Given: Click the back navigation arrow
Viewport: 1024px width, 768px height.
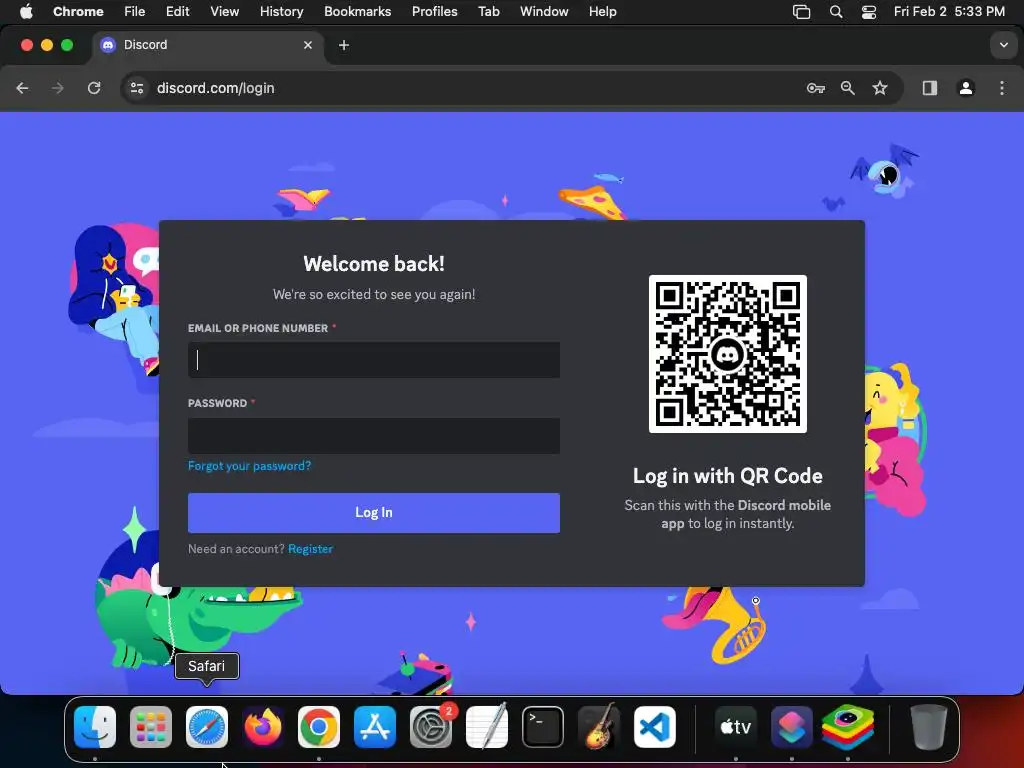Looking at the screenshot, I should [x=22, y=88].
